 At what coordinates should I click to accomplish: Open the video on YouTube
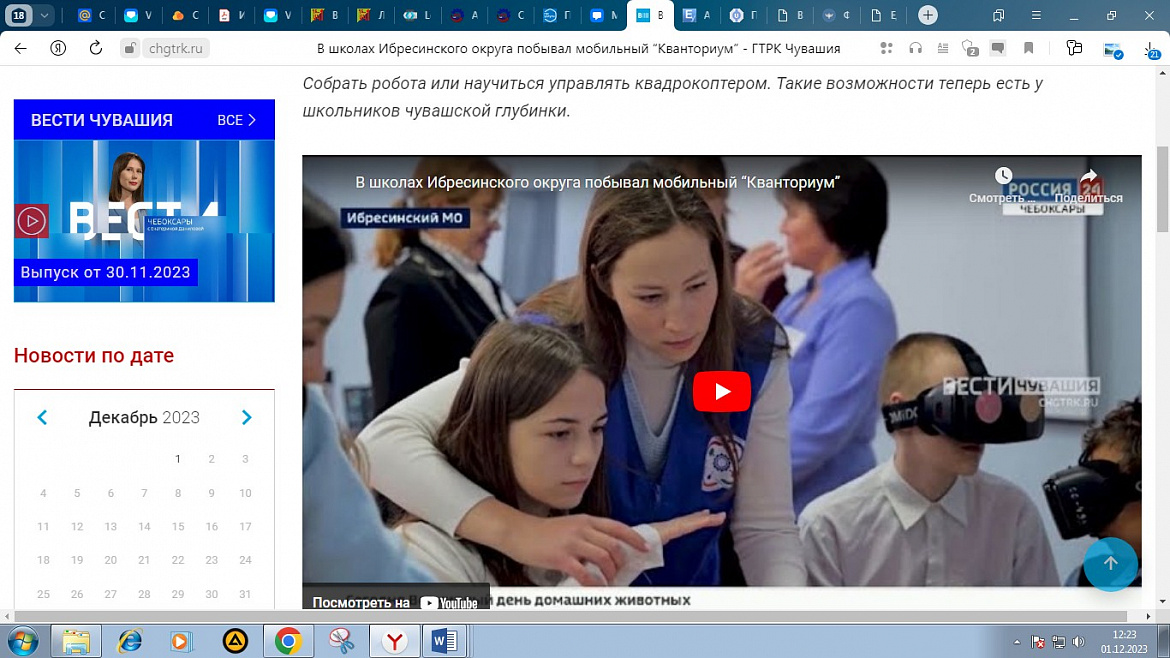(x=395, y=602)
